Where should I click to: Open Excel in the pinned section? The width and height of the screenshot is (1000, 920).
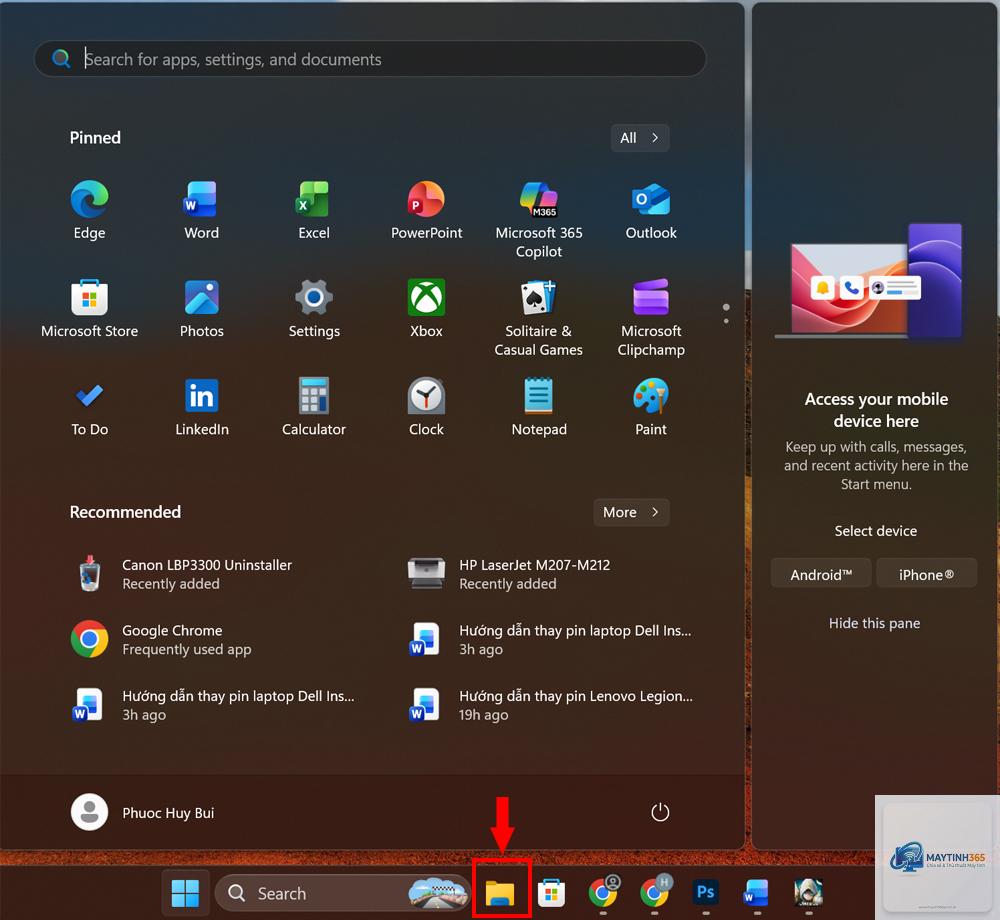(x=314, y=210)
